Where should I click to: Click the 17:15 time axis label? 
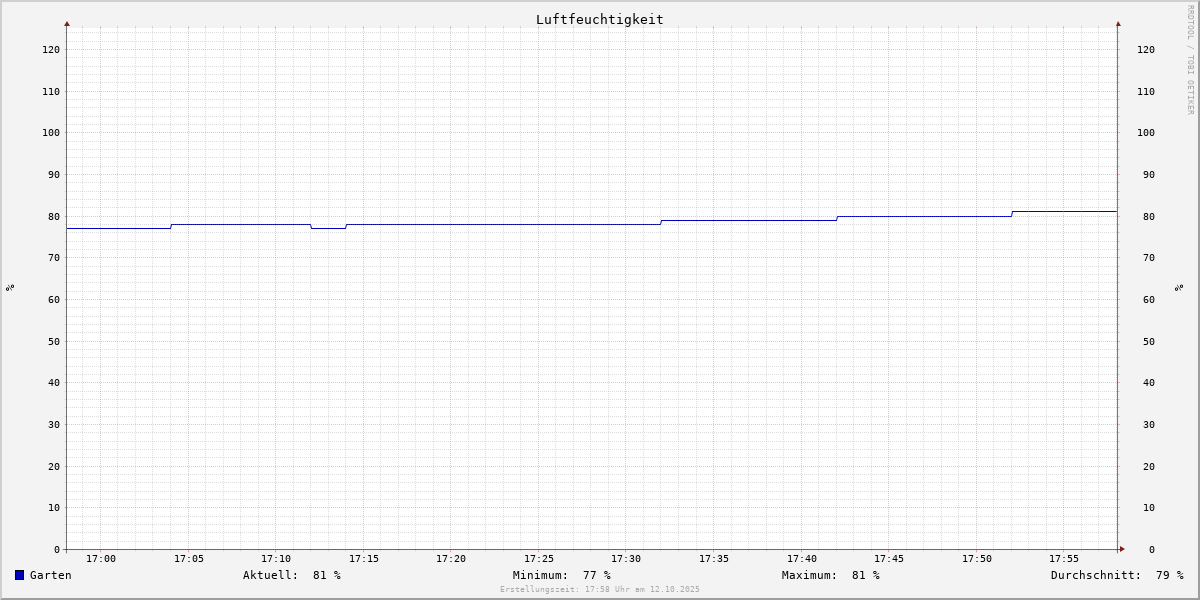(363, 558)
